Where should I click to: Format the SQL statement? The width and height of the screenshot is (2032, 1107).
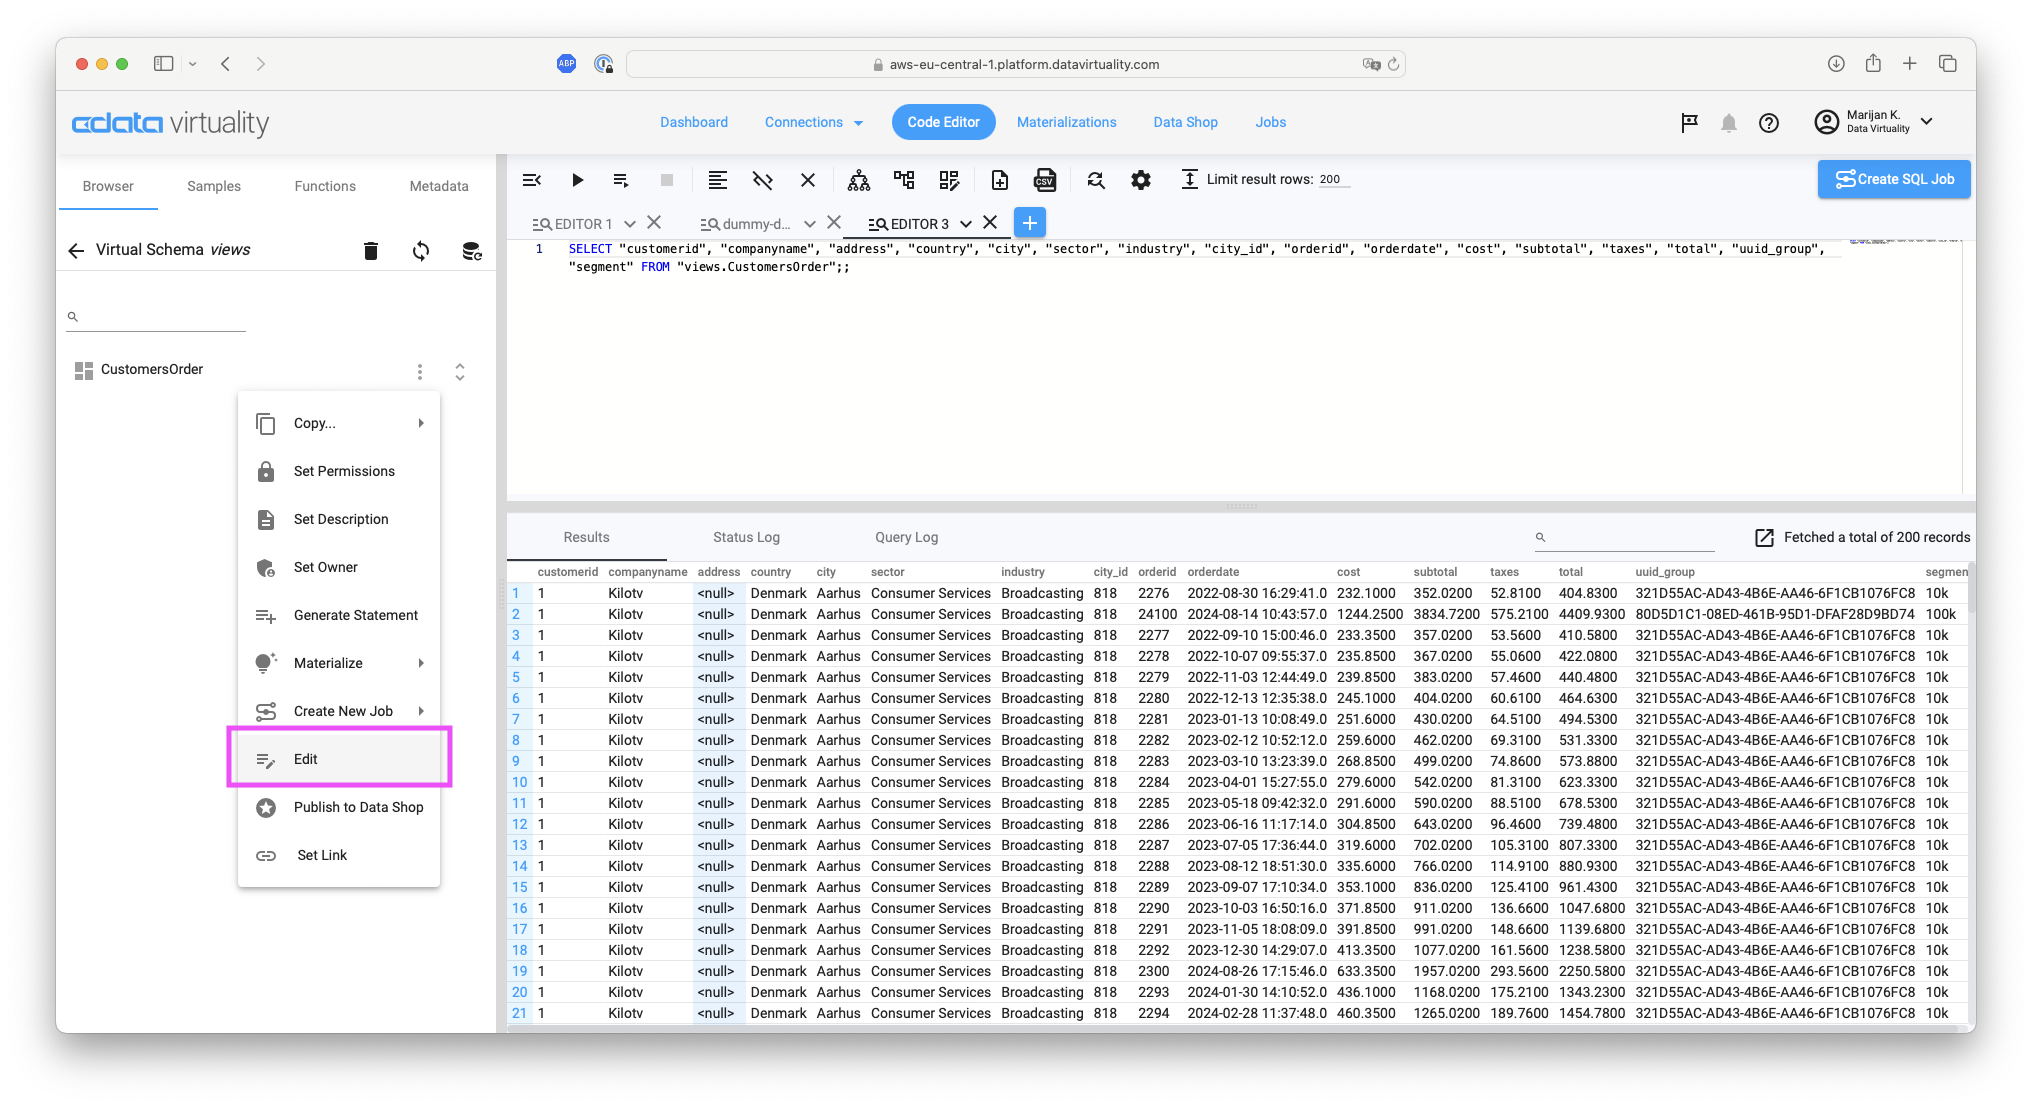717,180
